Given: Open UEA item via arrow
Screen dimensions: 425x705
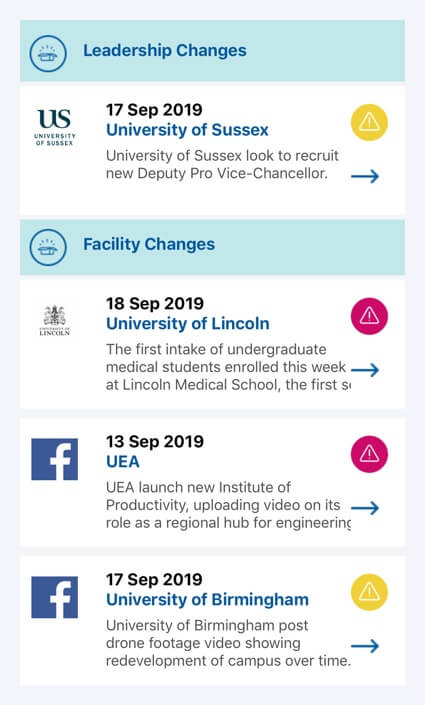Looking at the screenshot, I should pyautogui.click(x=365, y=508).
